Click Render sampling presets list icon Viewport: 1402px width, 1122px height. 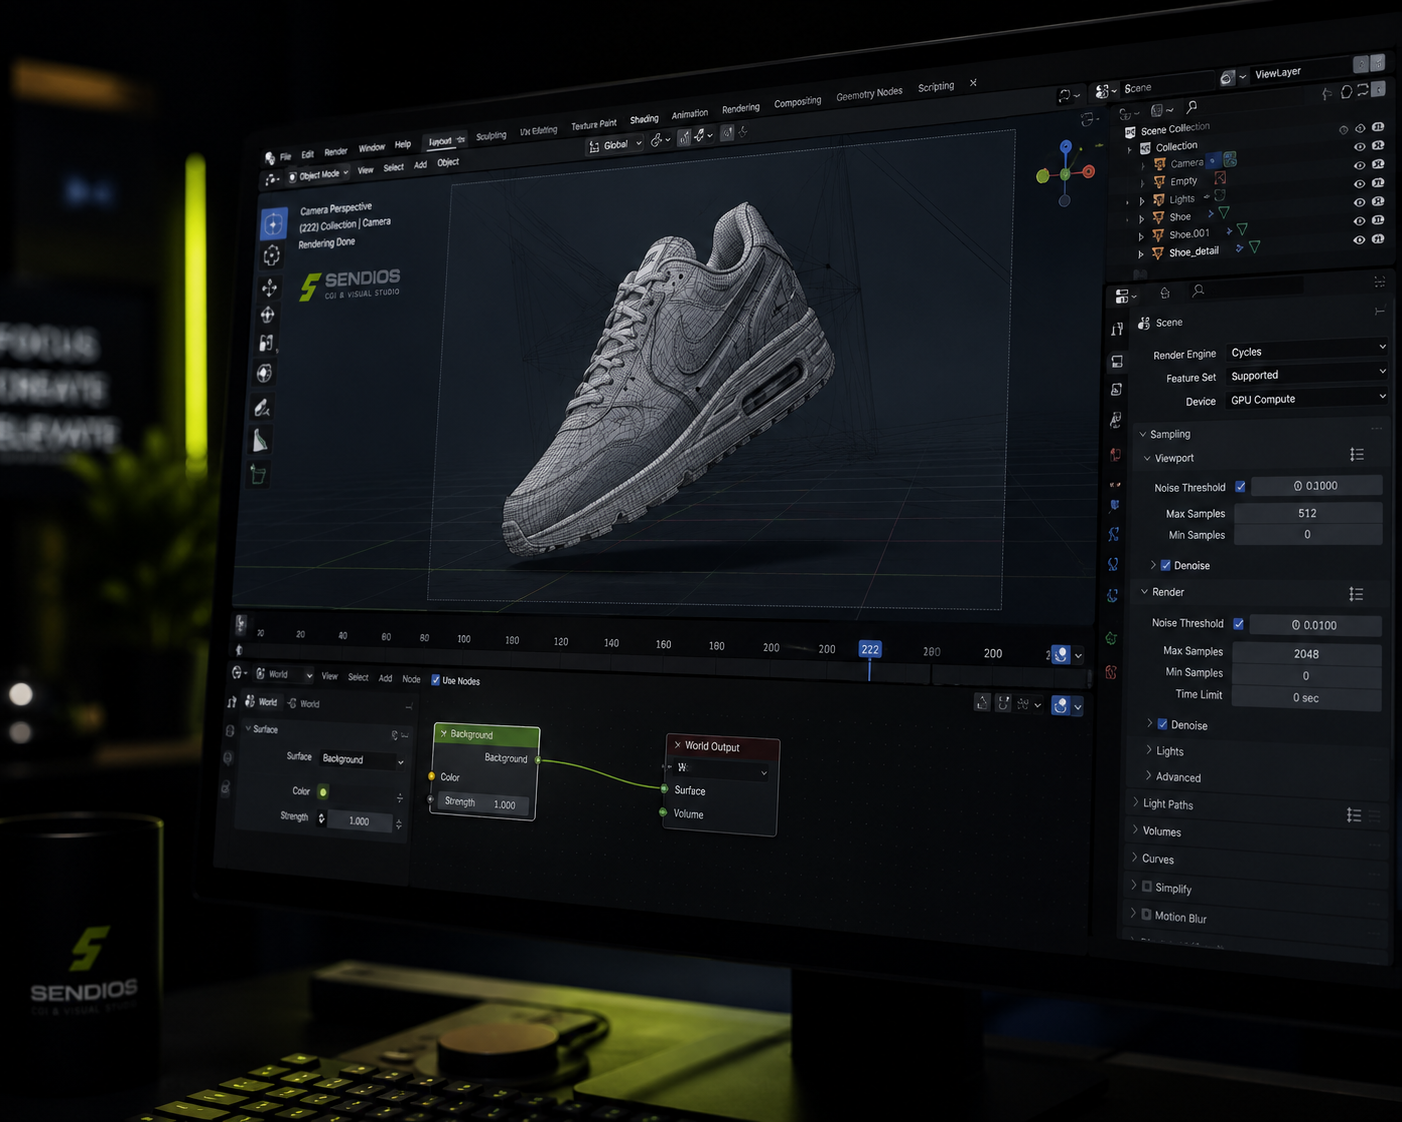click(1356, 594)
